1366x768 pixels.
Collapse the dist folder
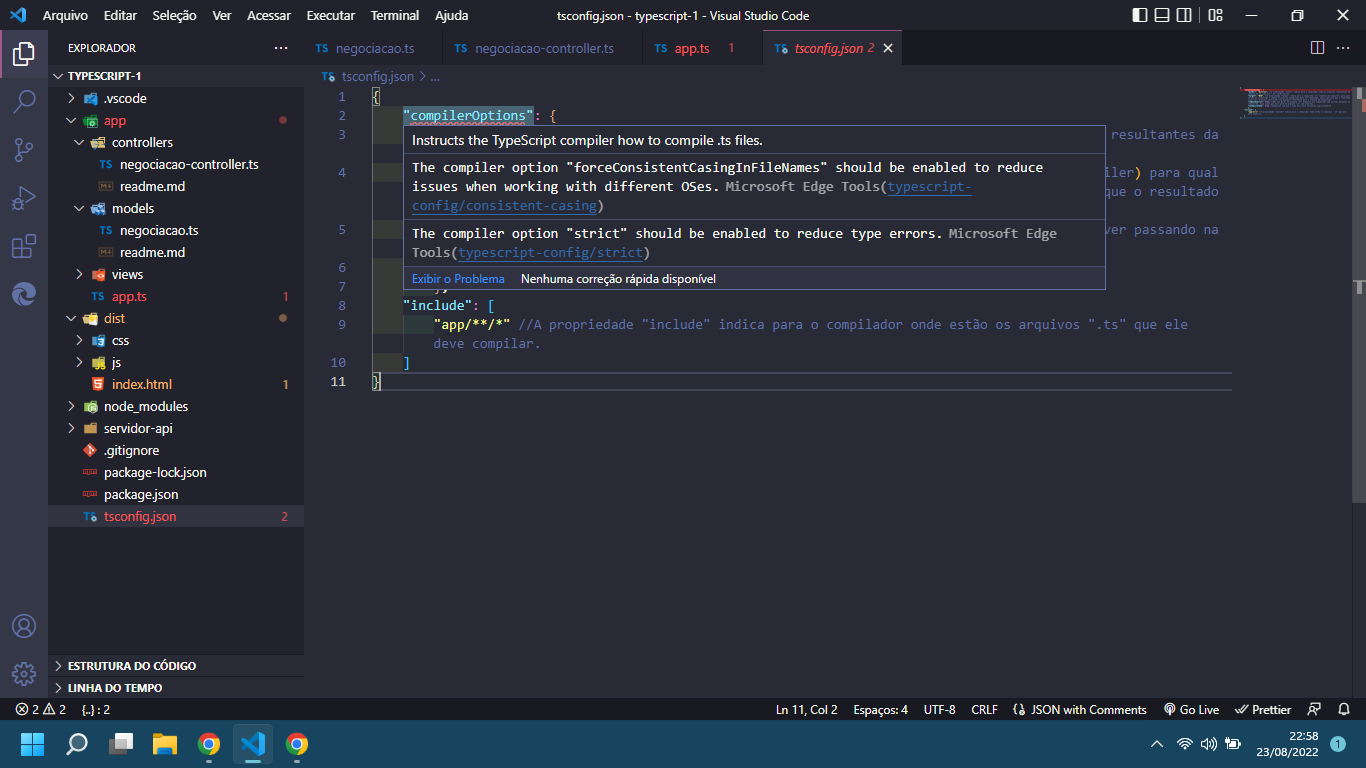click(176, 318)
